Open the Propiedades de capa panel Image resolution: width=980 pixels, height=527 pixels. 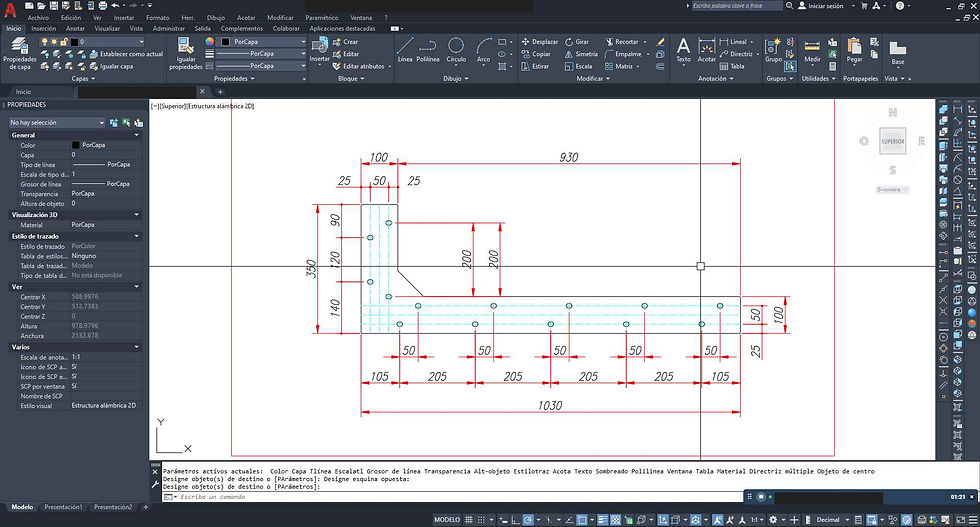(19, 54)
